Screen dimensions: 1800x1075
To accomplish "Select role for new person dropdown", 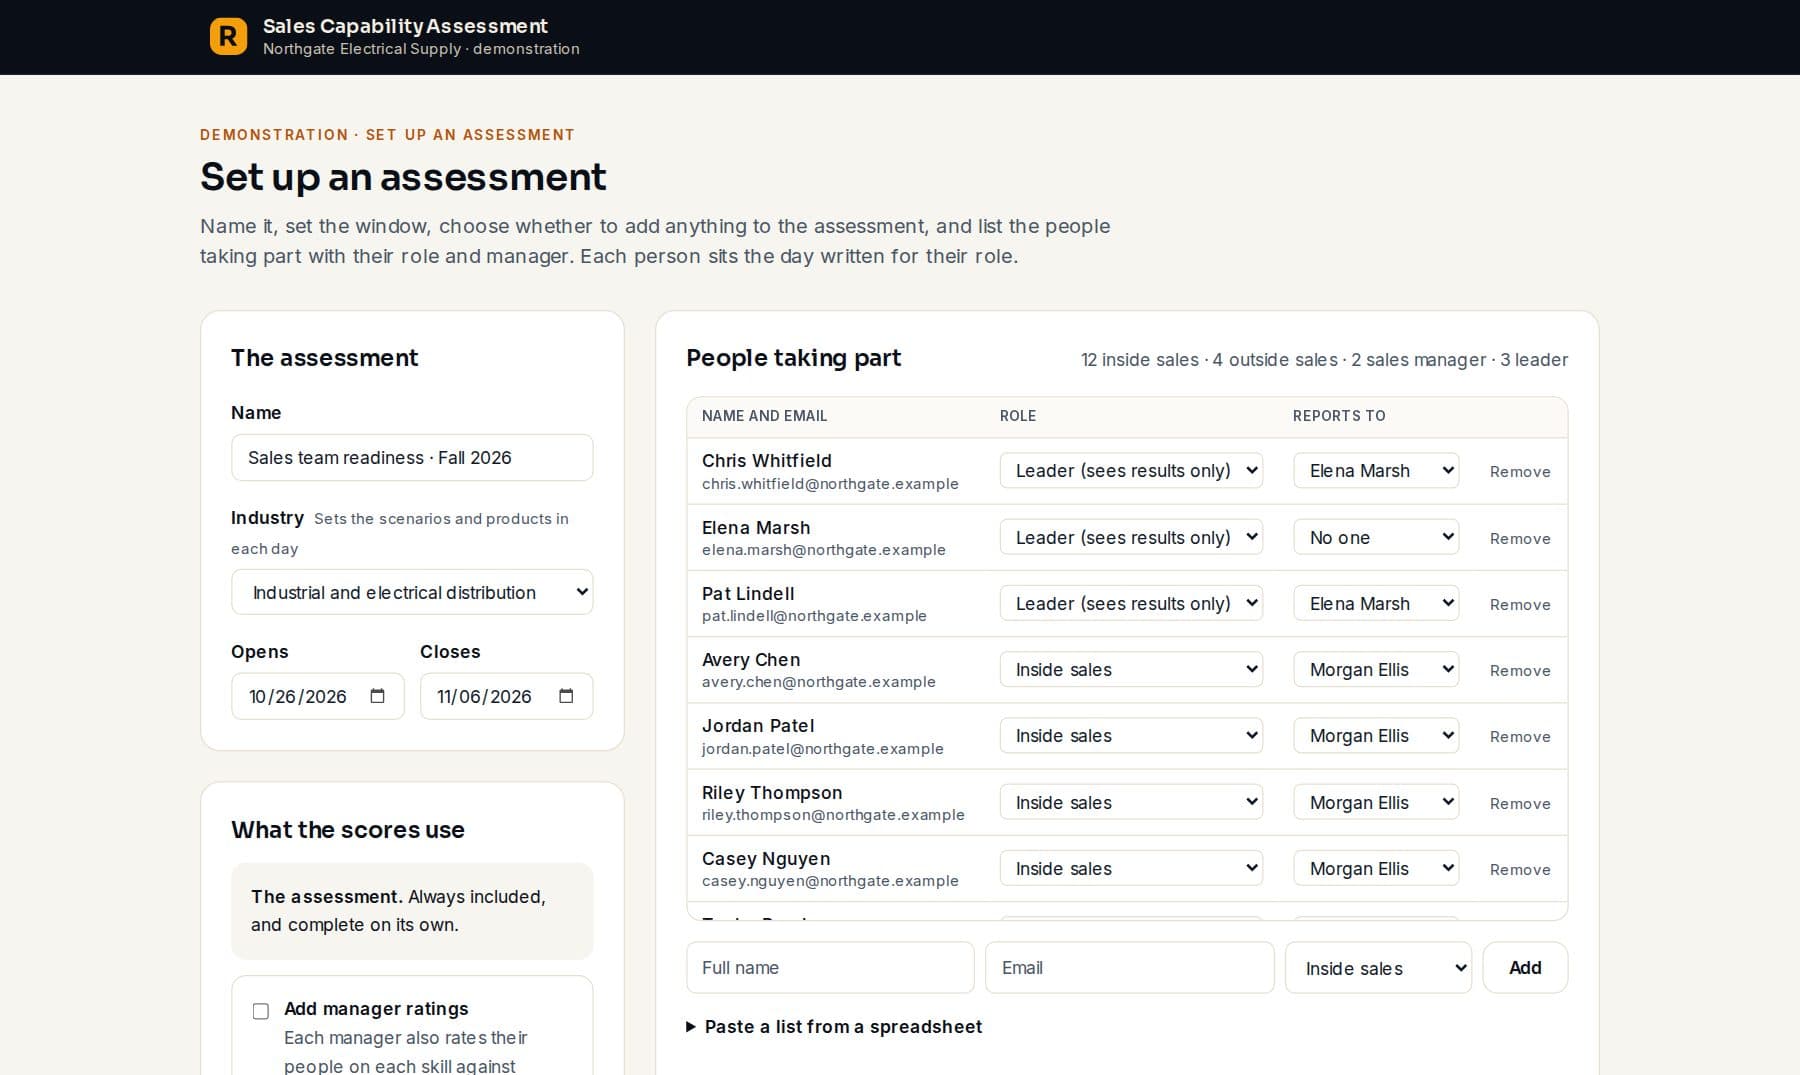I will coord(1378,968).
